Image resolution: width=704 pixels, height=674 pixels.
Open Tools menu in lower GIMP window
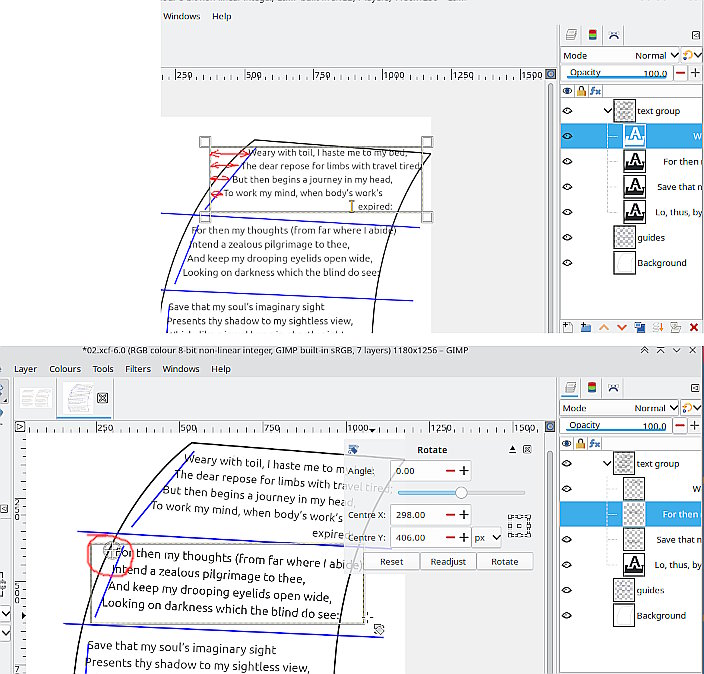(103, 369)
